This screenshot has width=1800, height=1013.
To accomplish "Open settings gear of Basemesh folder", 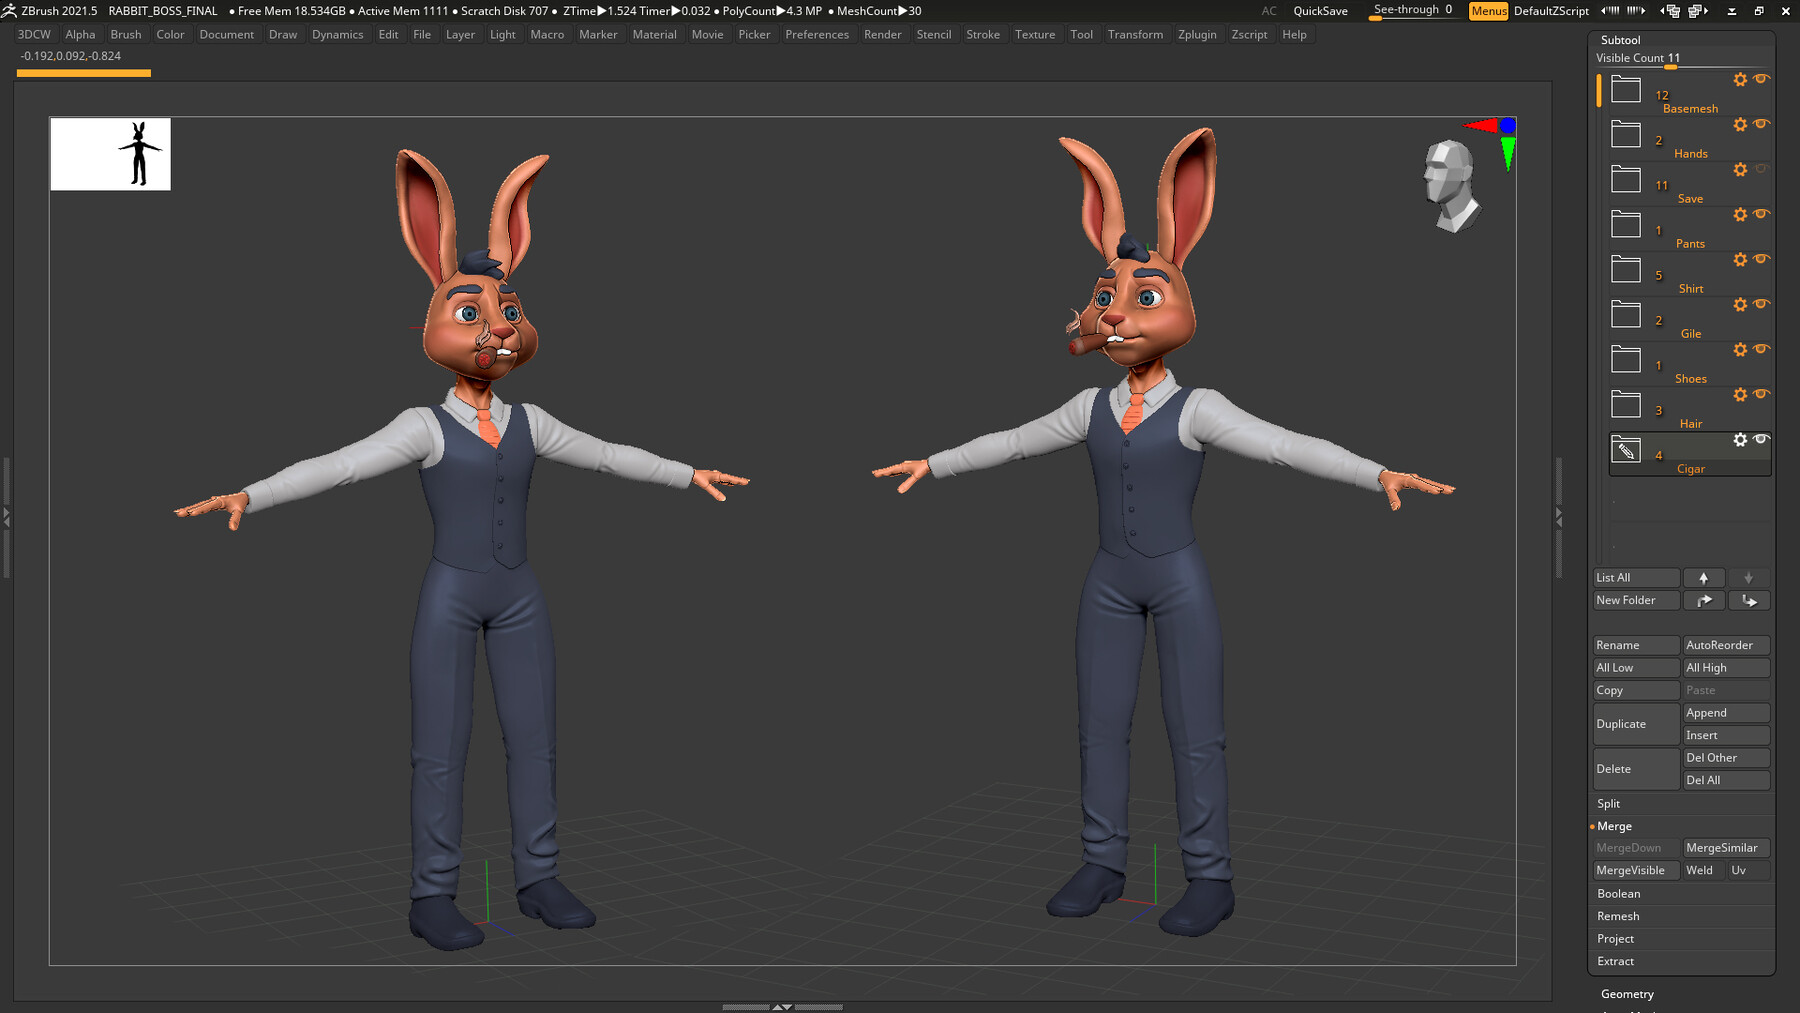I will click(x=1740, y=80).
